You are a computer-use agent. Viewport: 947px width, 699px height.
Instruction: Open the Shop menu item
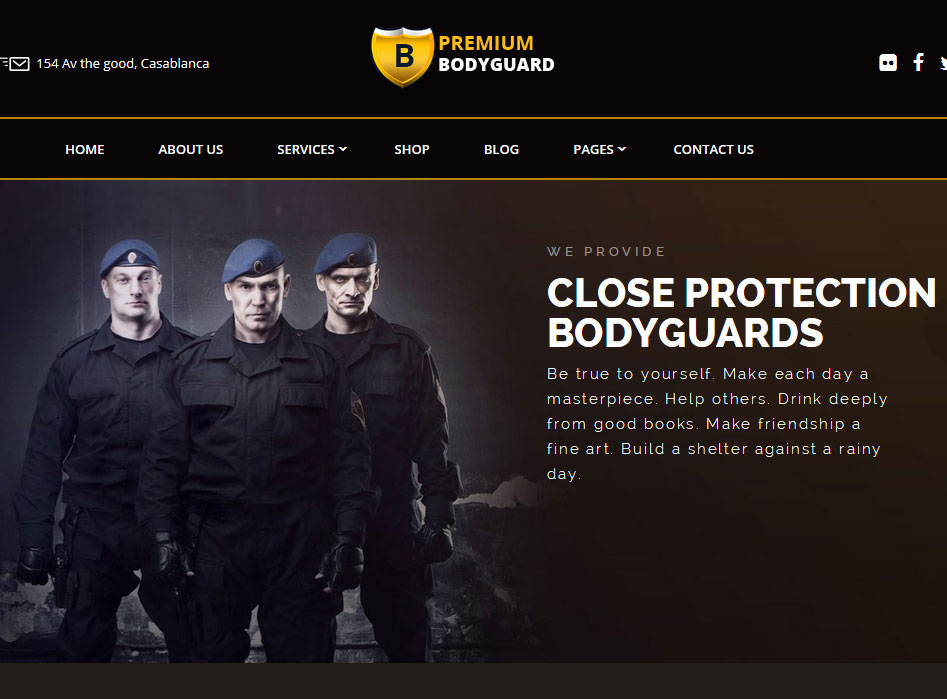click(x=412, y=149)
